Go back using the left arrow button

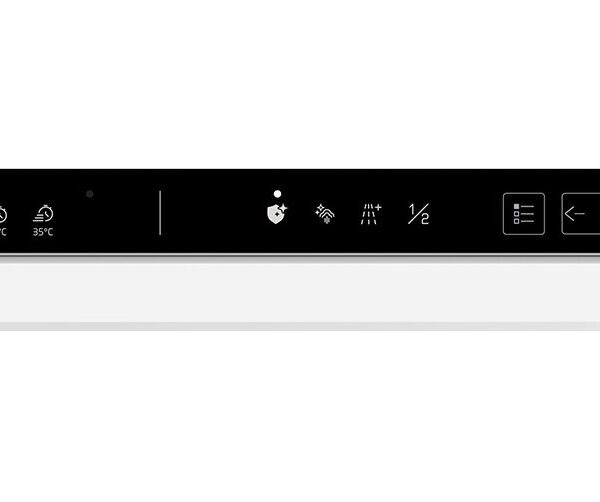click(x=580, y=214)
